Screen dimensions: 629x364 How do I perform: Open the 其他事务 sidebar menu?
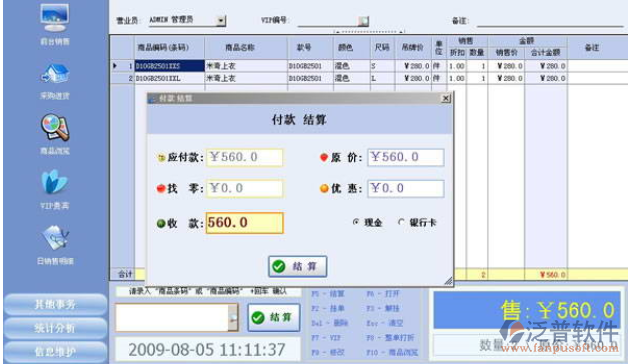[x=55, y=304]
